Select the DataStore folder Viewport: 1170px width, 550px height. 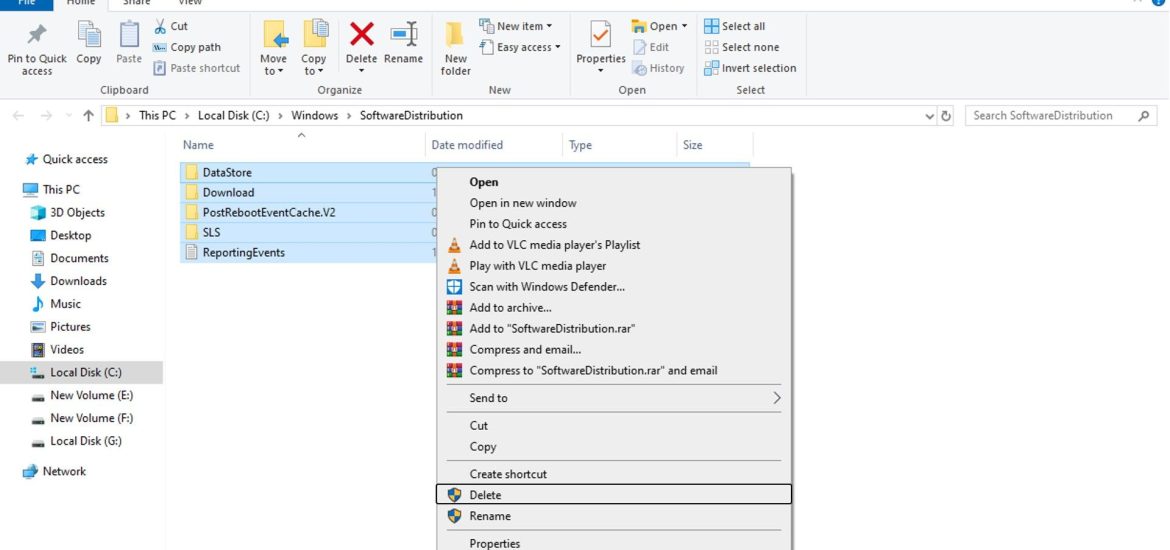tap(227, 172)
